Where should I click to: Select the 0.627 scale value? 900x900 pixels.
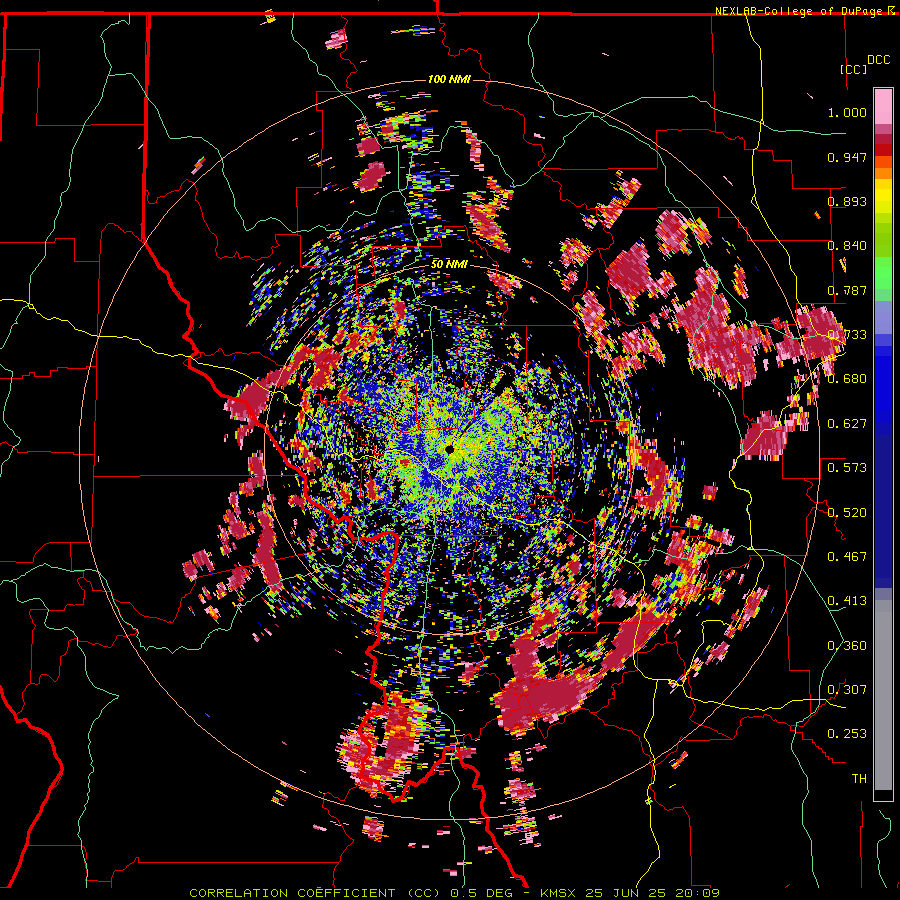[x=847, y=424]
